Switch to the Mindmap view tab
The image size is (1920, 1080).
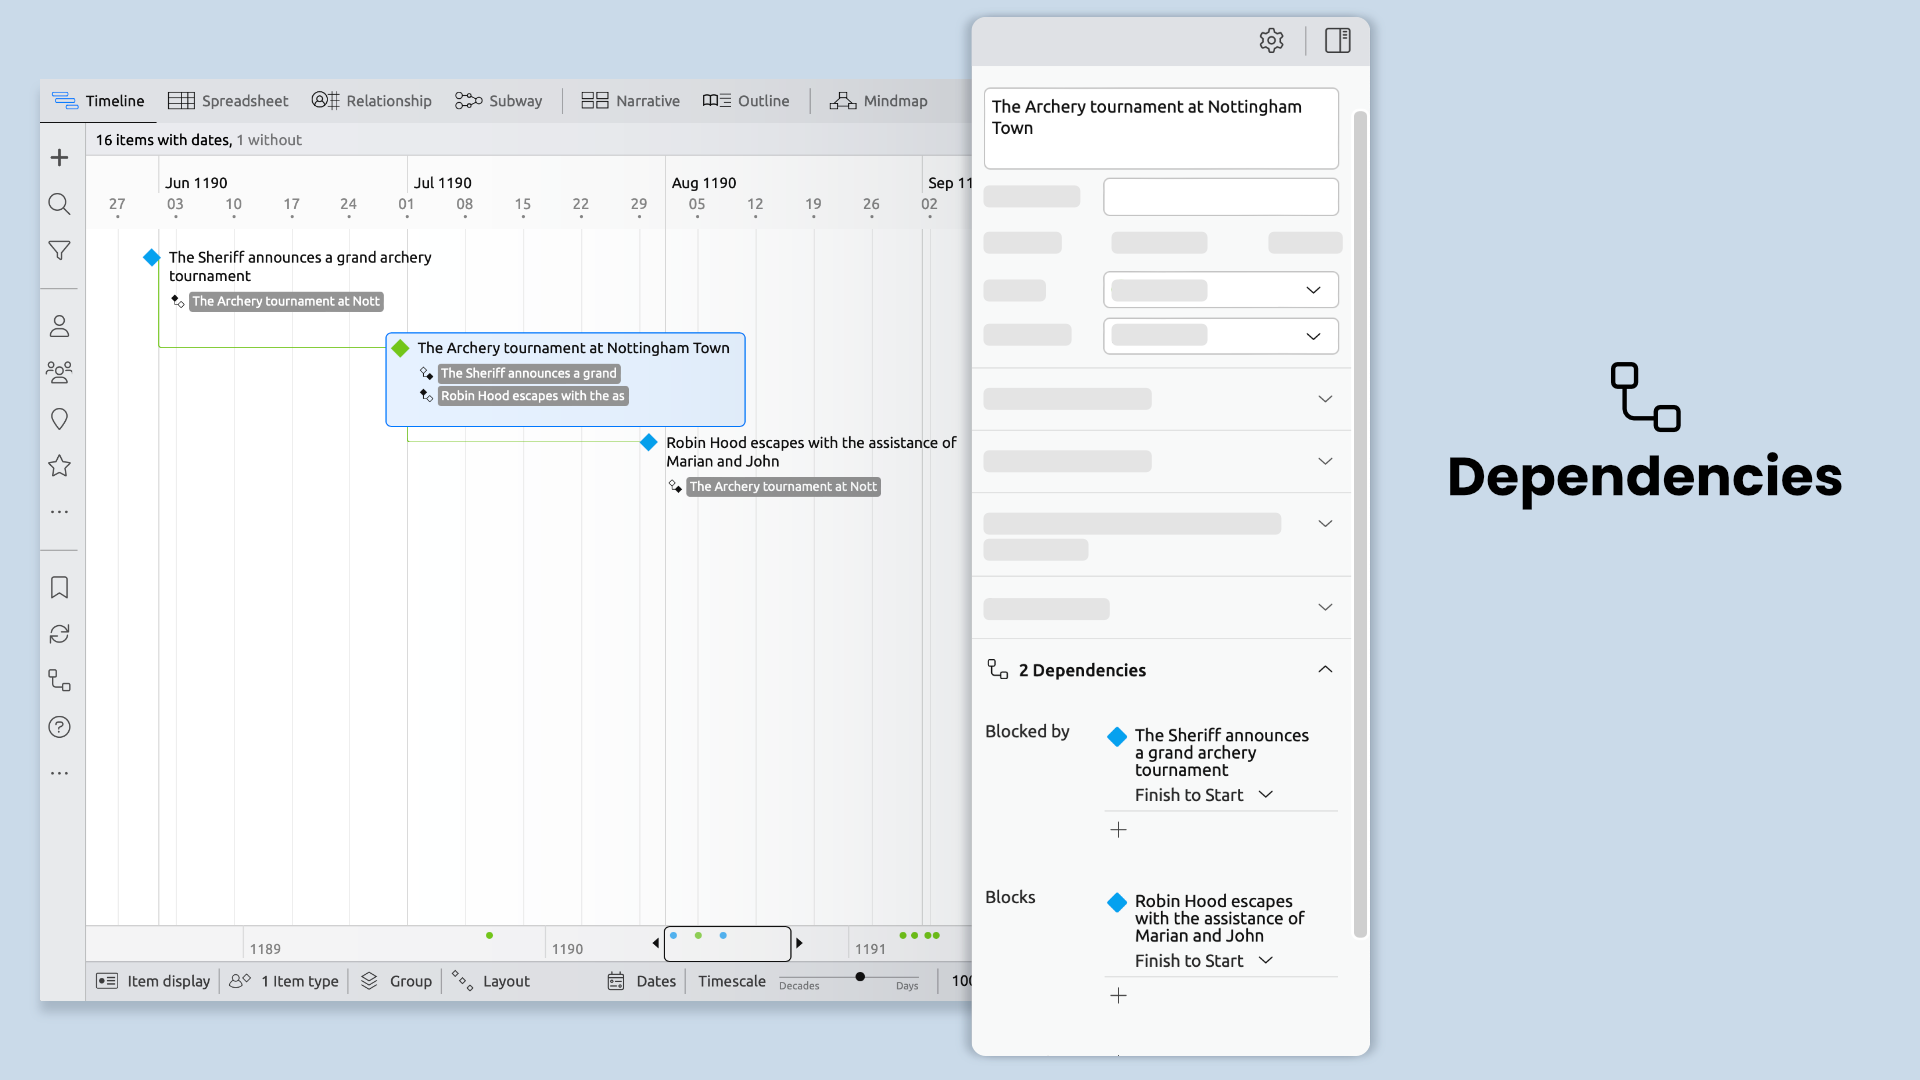click(x=879, y=101)
